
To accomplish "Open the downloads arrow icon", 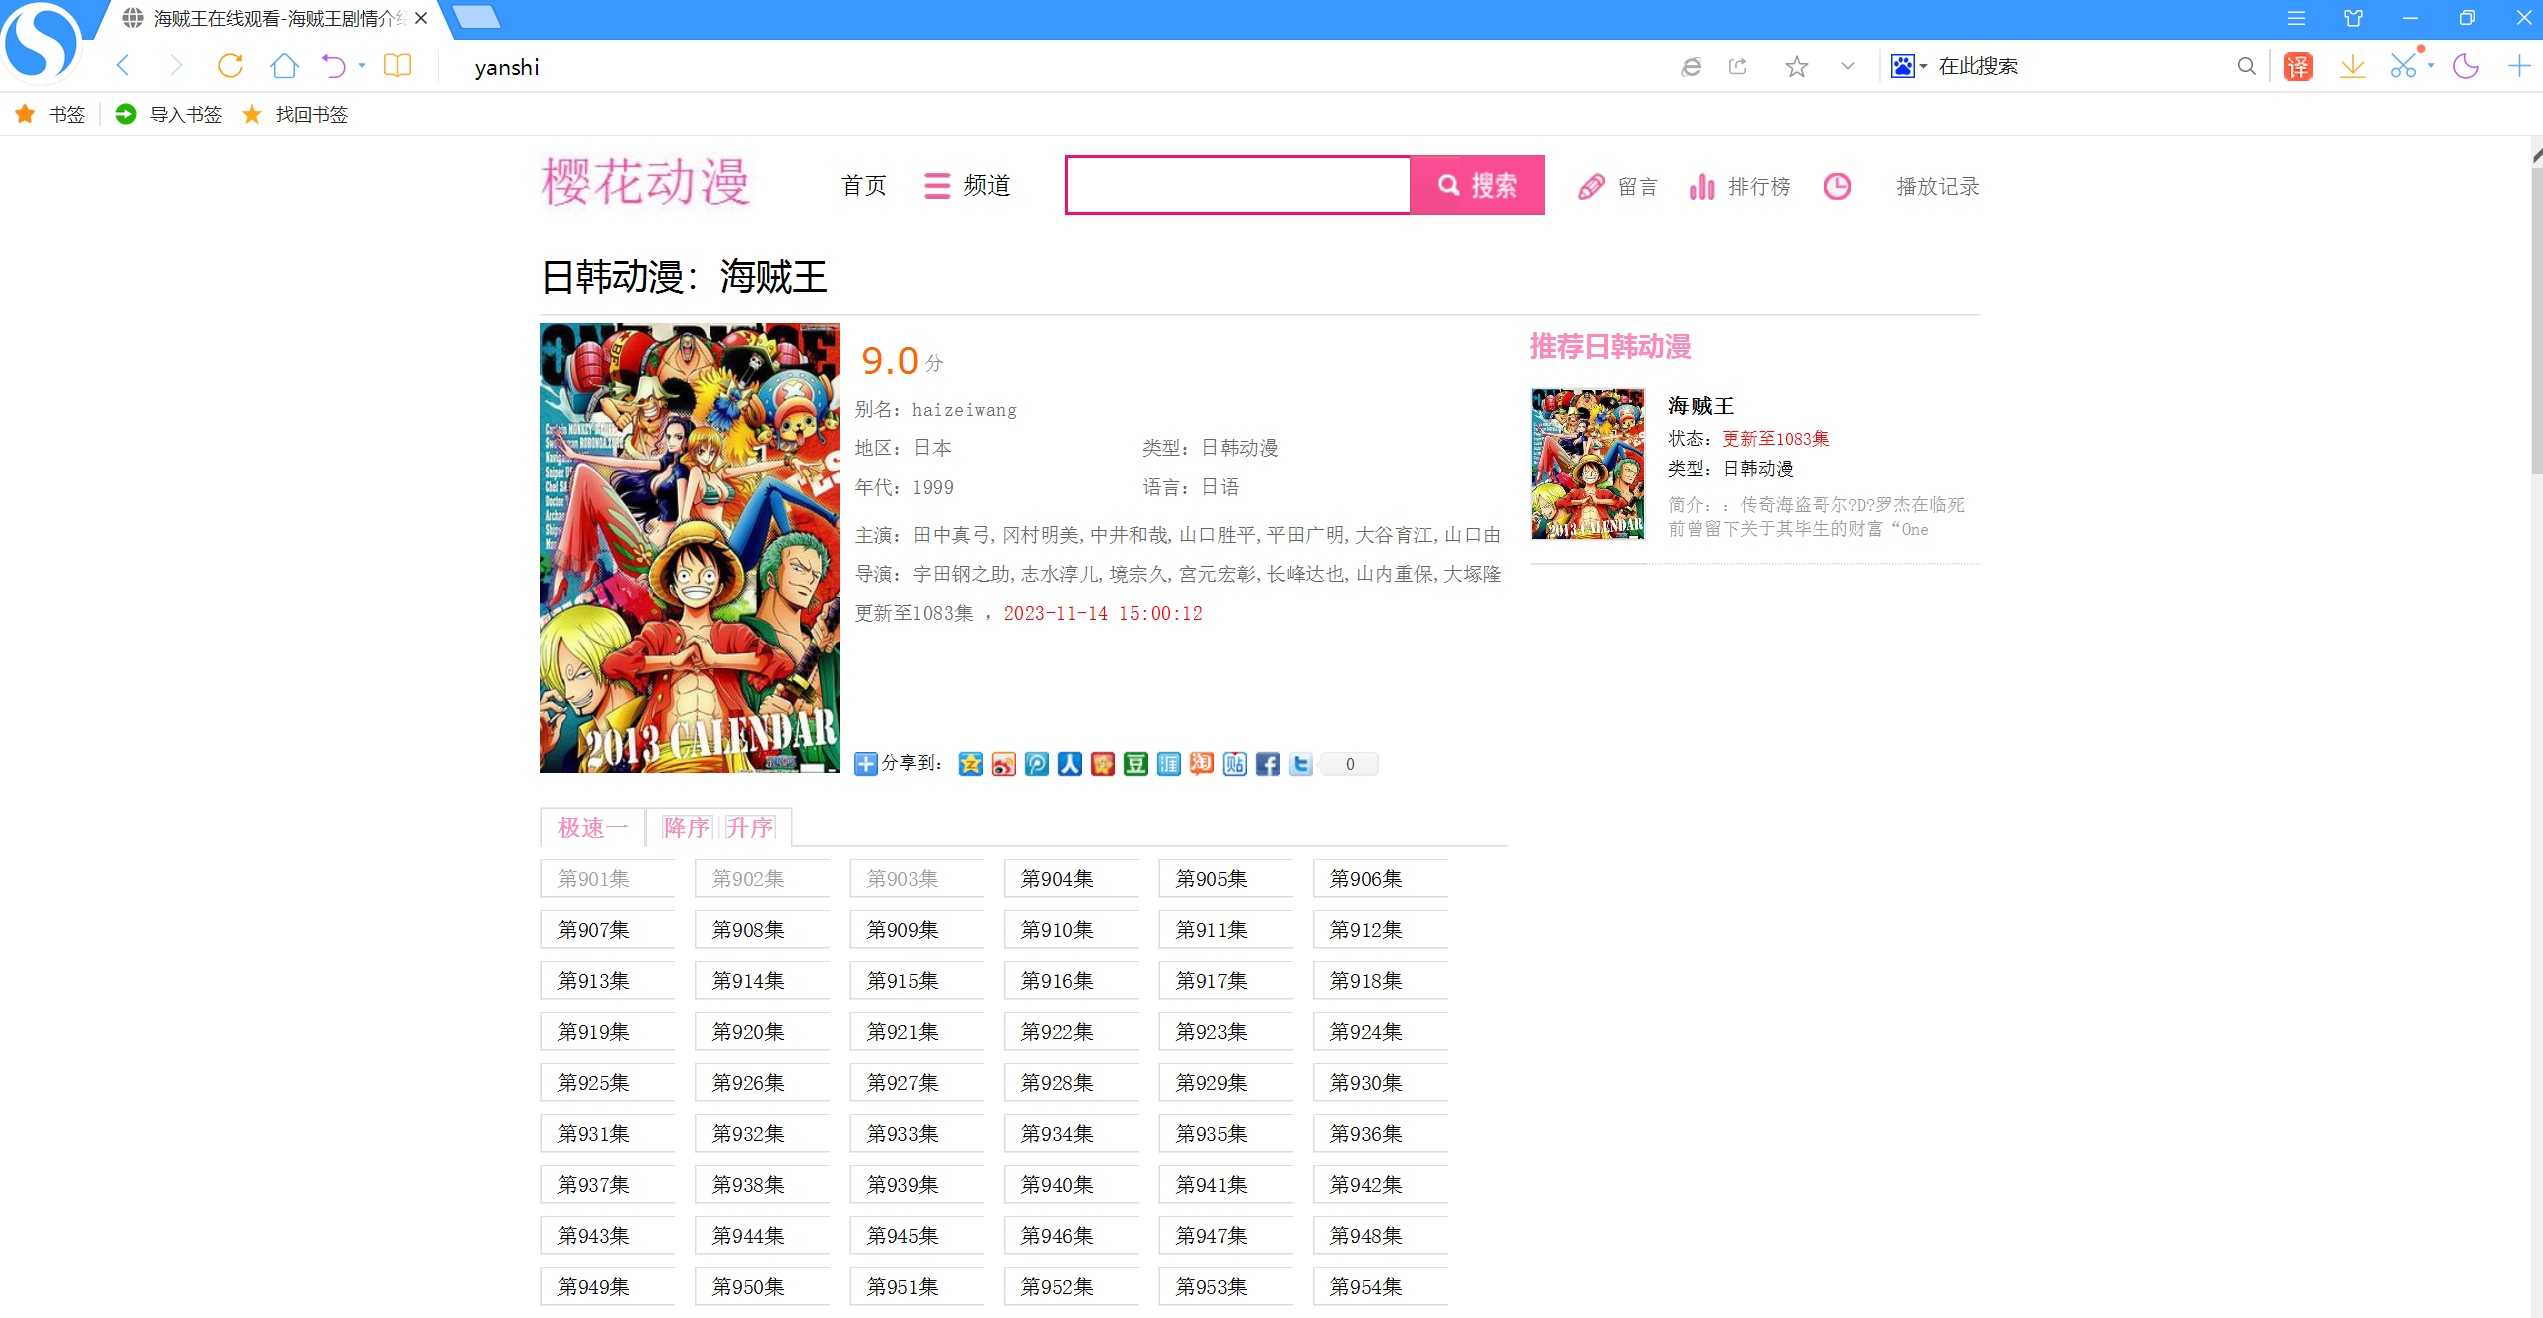I will pos(2352,66).
